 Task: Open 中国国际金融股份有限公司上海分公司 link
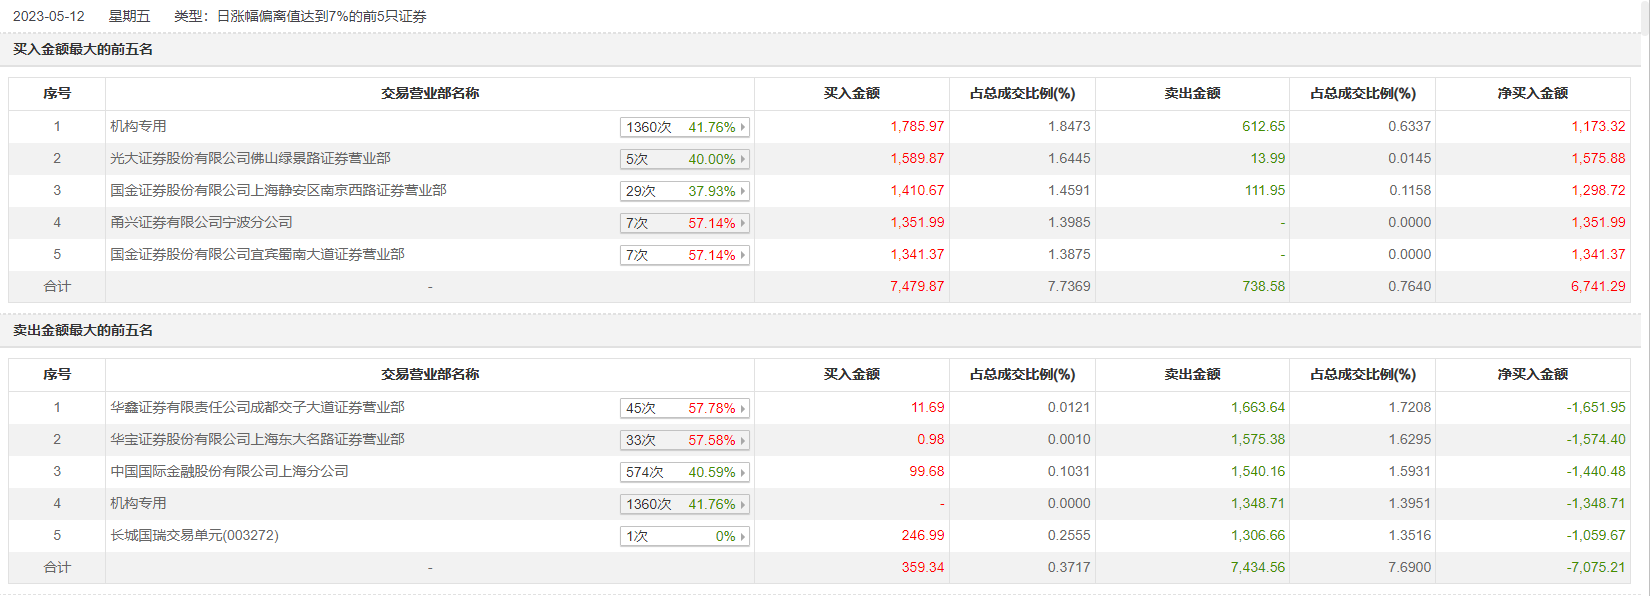pyautogui.click(x=229, y=471)
